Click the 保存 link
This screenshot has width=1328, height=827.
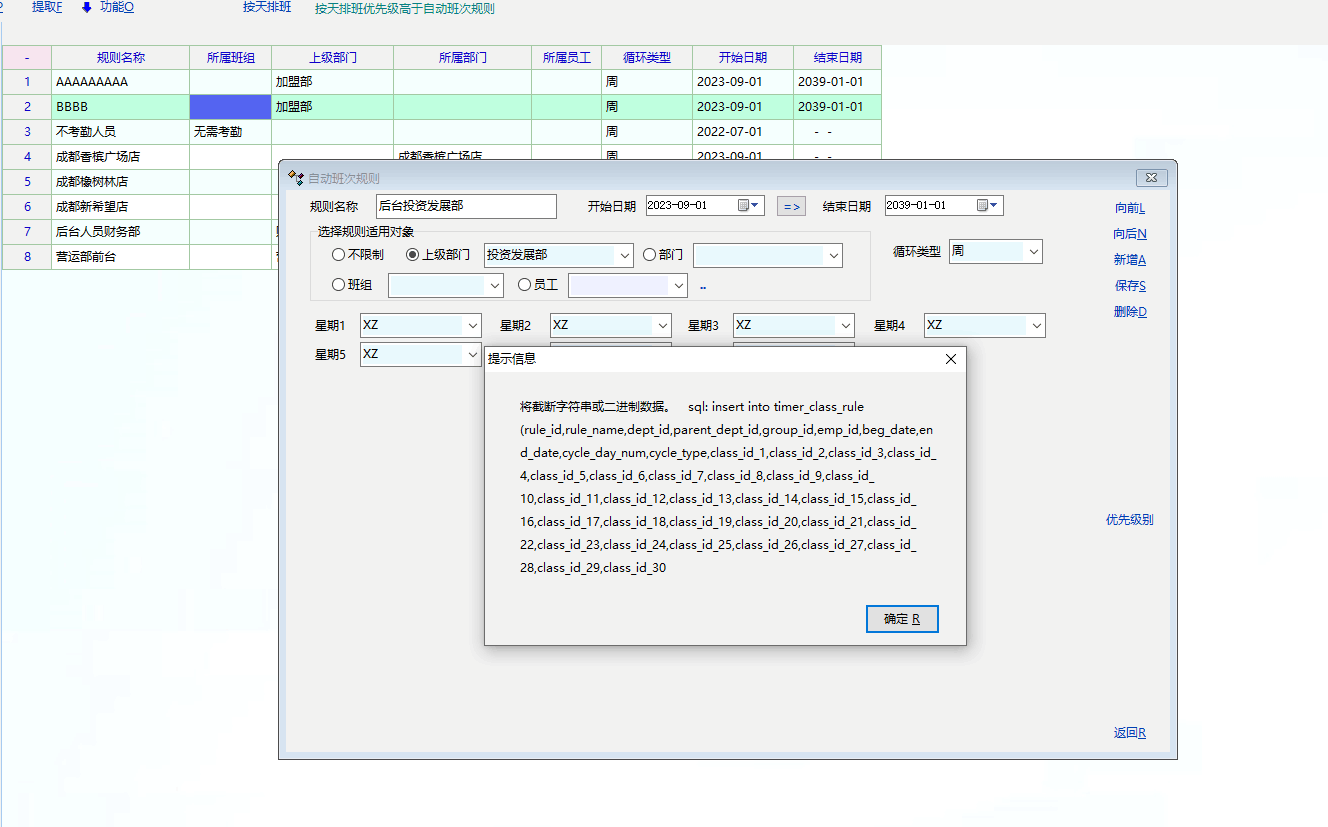pos(1130,286)
